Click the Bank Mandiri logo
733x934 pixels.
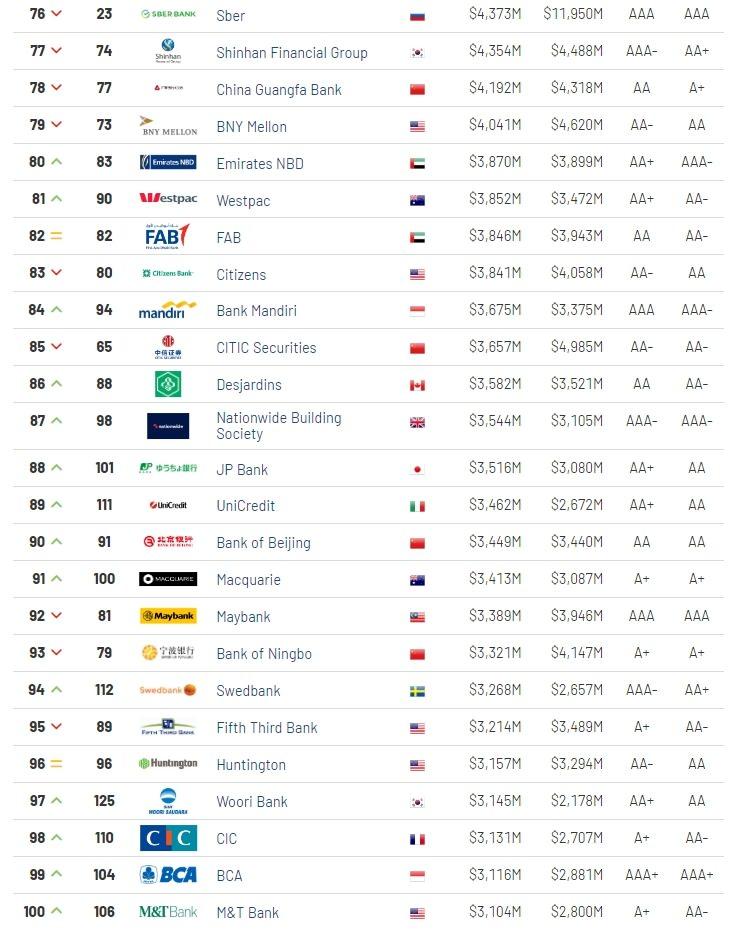pyautogui.click(x=167, y=310)
